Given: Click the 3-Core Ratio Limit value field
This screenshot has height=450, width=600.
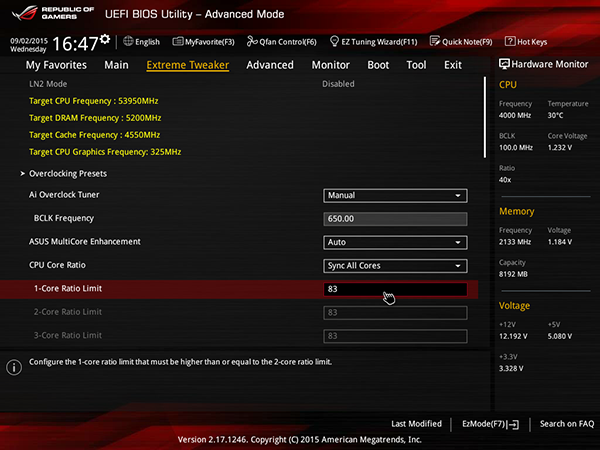Looking at the screenshot, I should [x=395, y=336].
